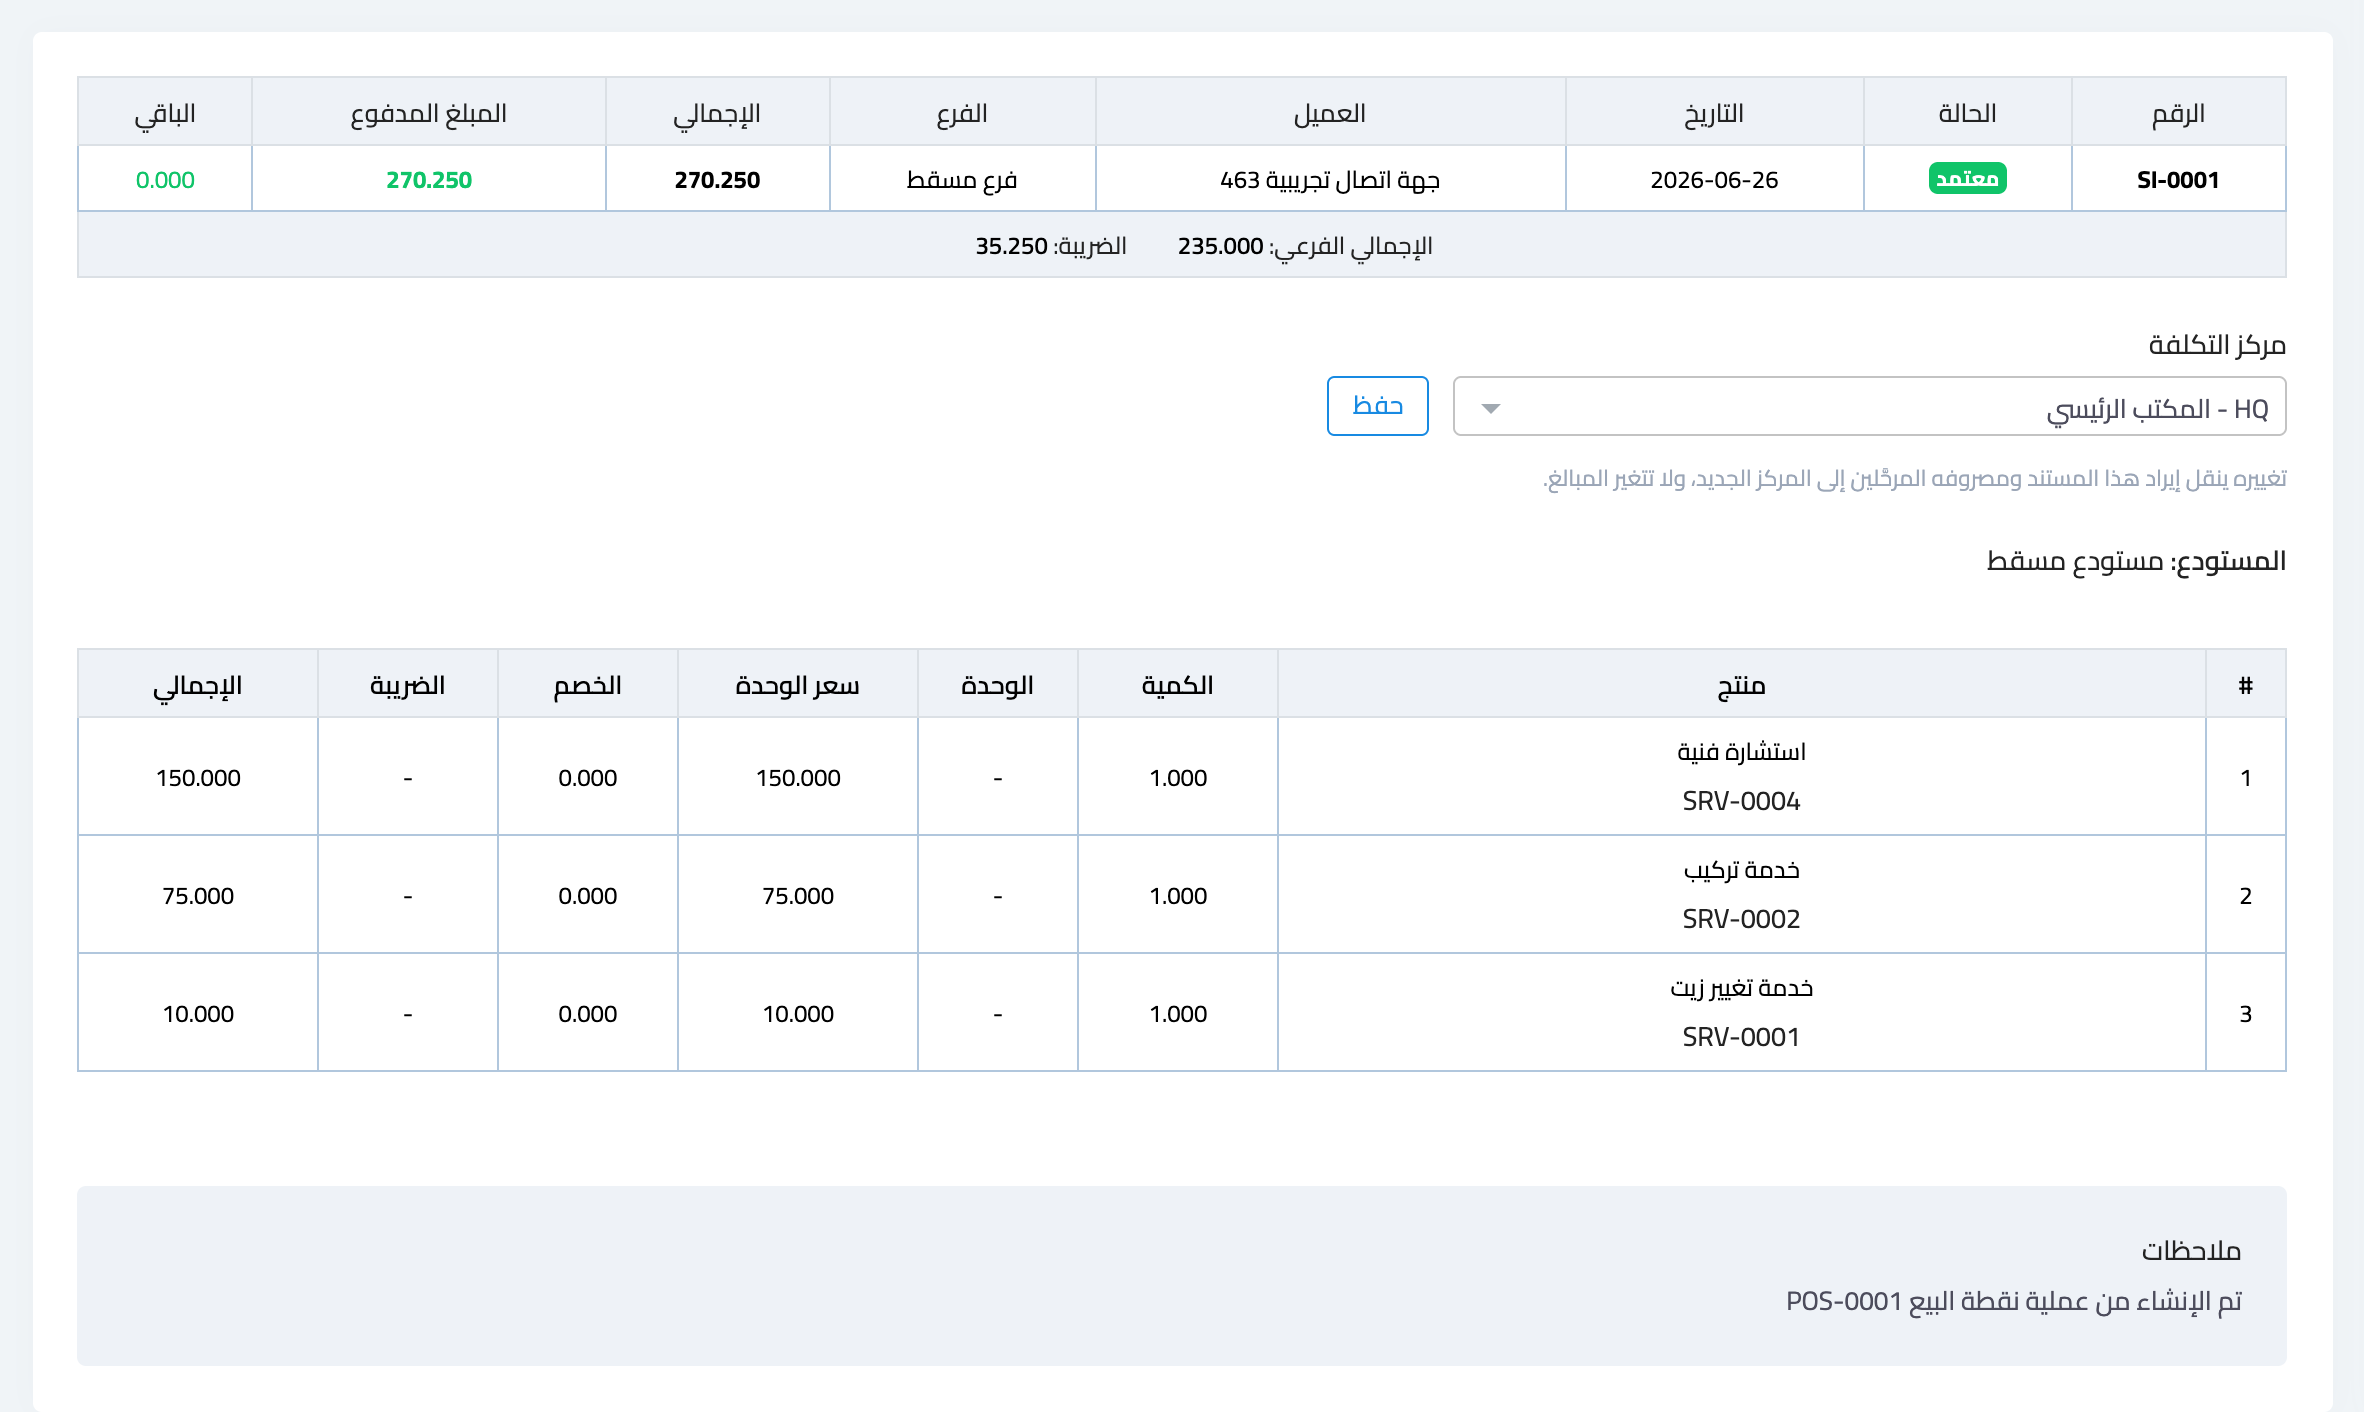Select date 2026-06-26 cell

pos(1714,180)
